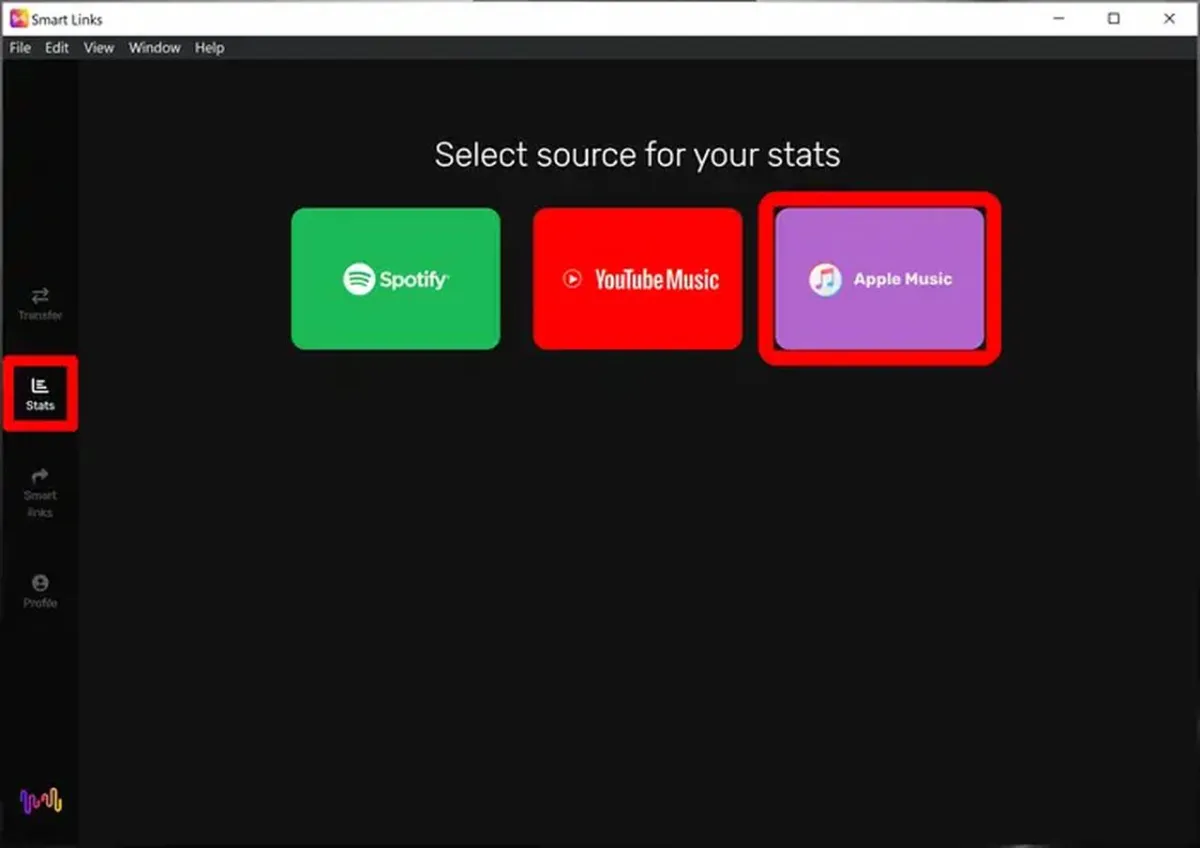Click the 'Select source for your stats' heading
Viewport: 1200px width, 848px height.
point(637,155)
